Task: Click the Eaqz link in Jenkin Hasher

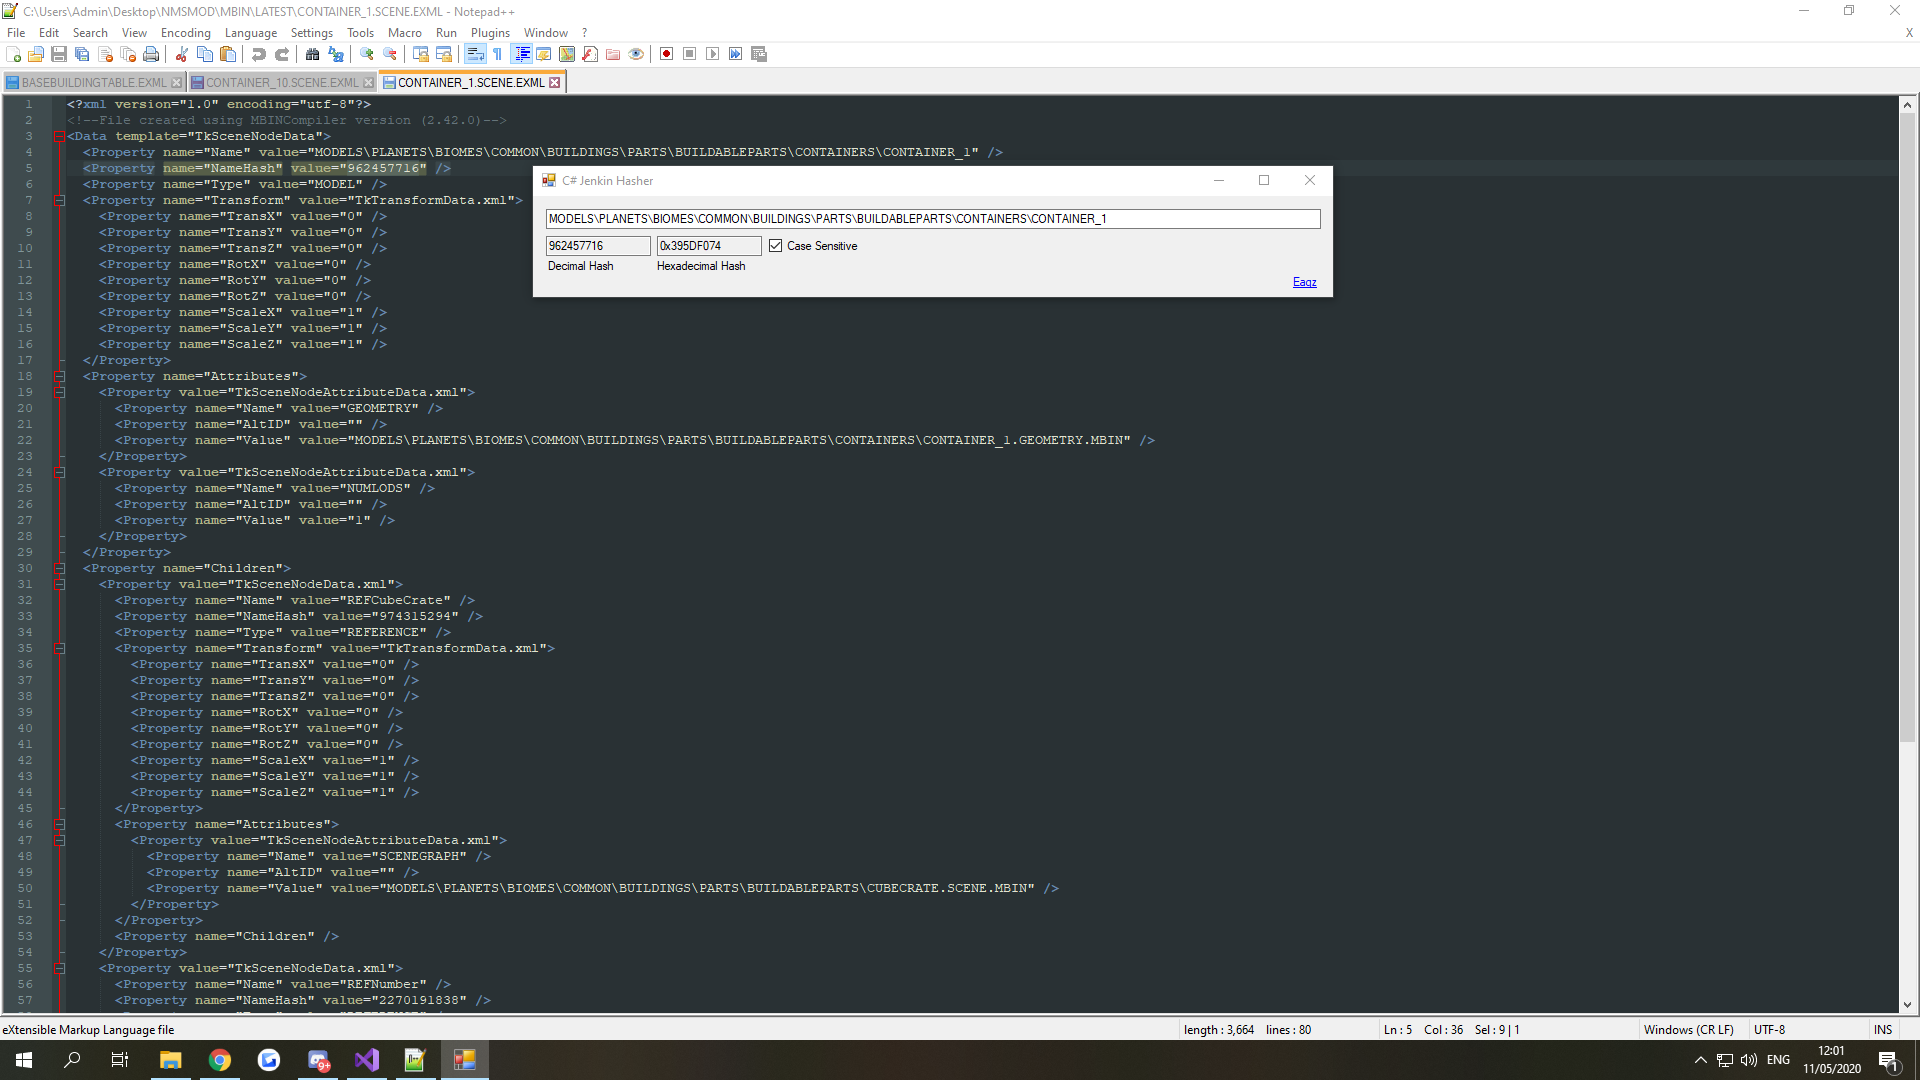Action: [x=1304, y=282]
